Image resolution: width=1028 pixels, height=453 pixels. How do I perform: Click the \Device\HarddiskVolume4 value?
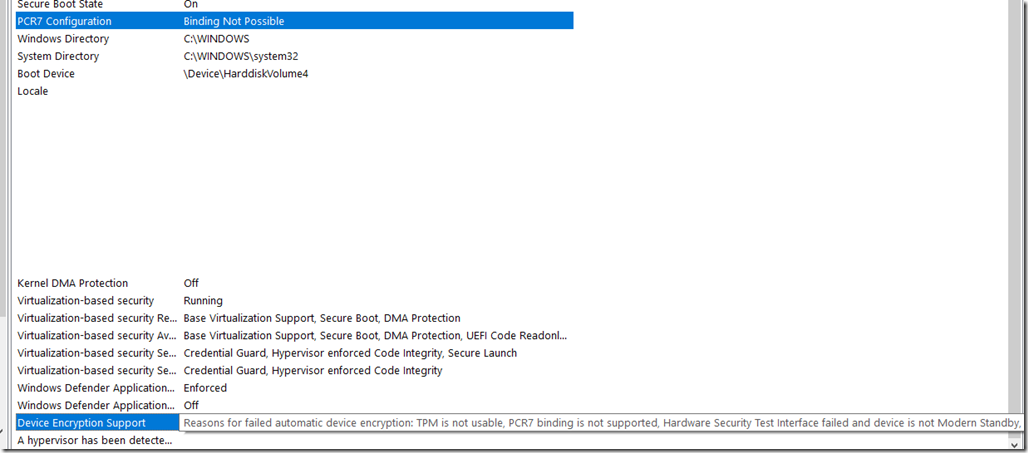pos(246,74)
